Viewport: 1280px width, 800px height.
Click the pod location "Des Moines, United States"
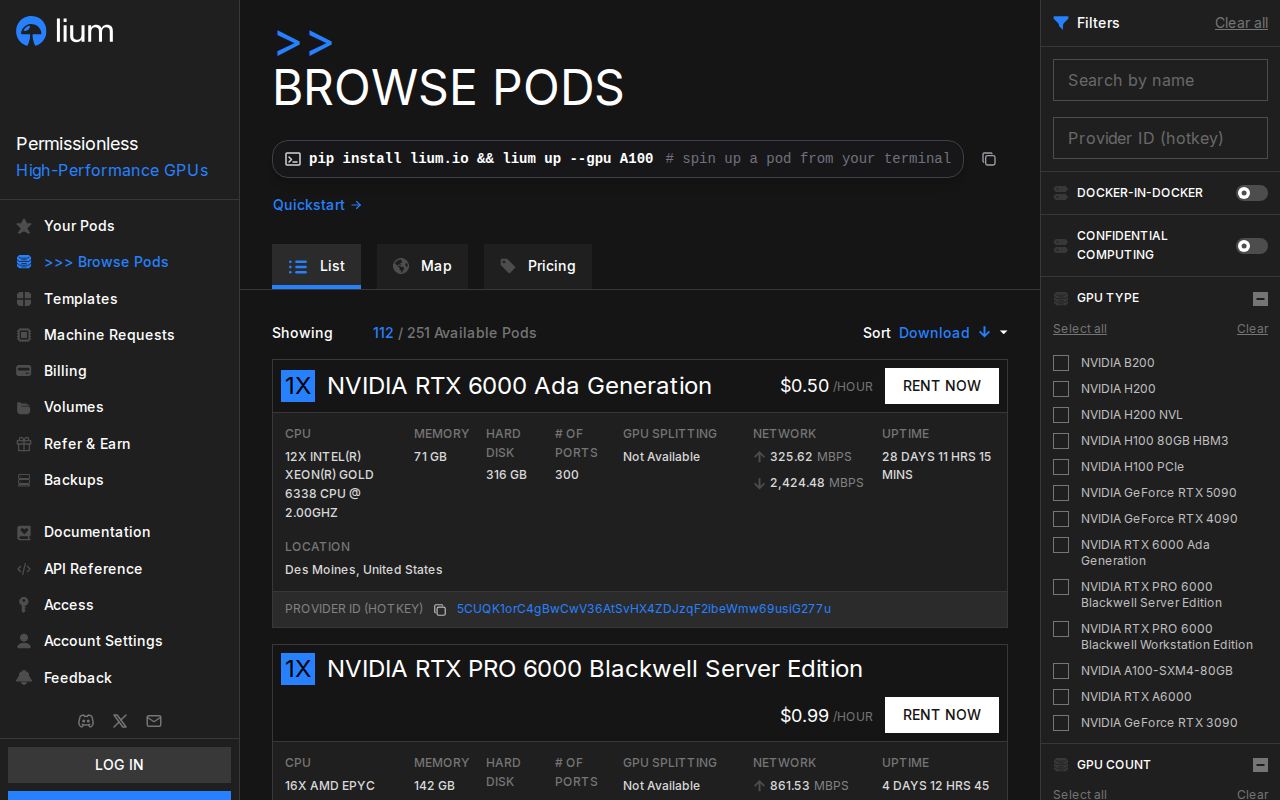364,570
